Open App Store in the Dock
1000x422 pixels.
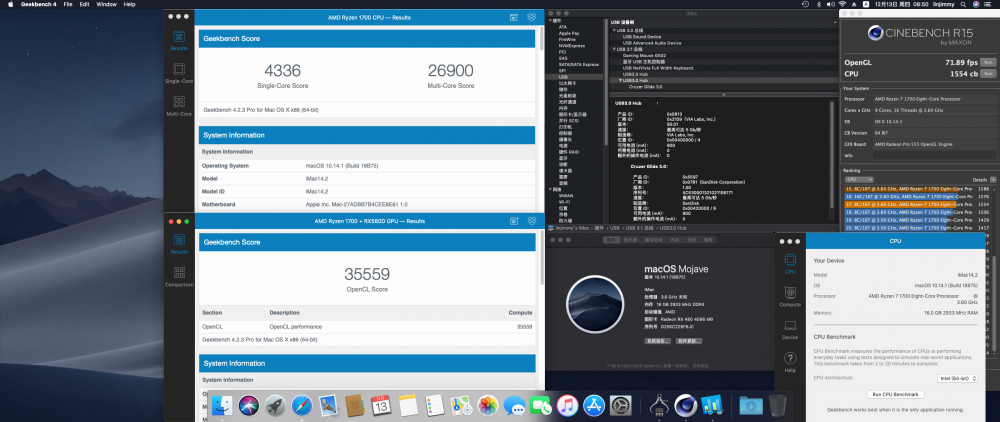(594, 404)
